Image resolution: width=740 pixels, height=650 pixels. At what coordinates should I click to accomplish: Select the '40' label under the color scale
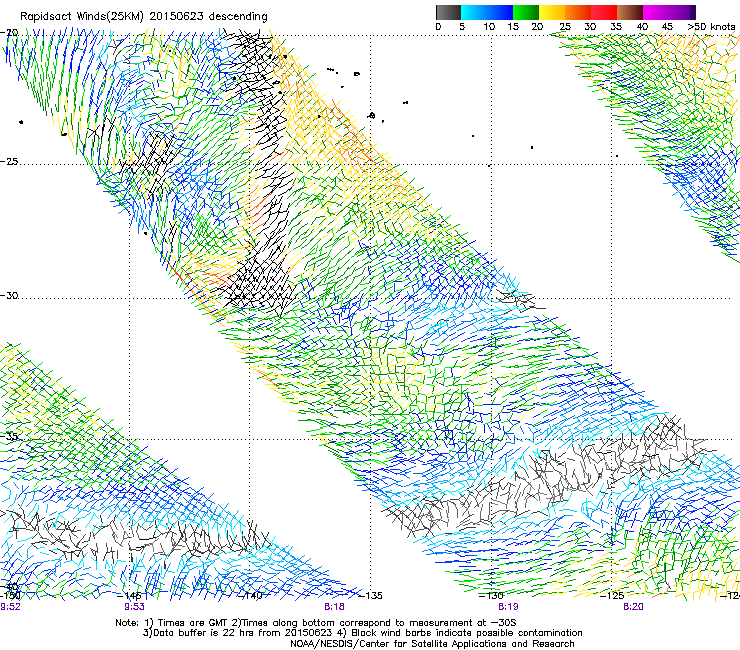642,27
